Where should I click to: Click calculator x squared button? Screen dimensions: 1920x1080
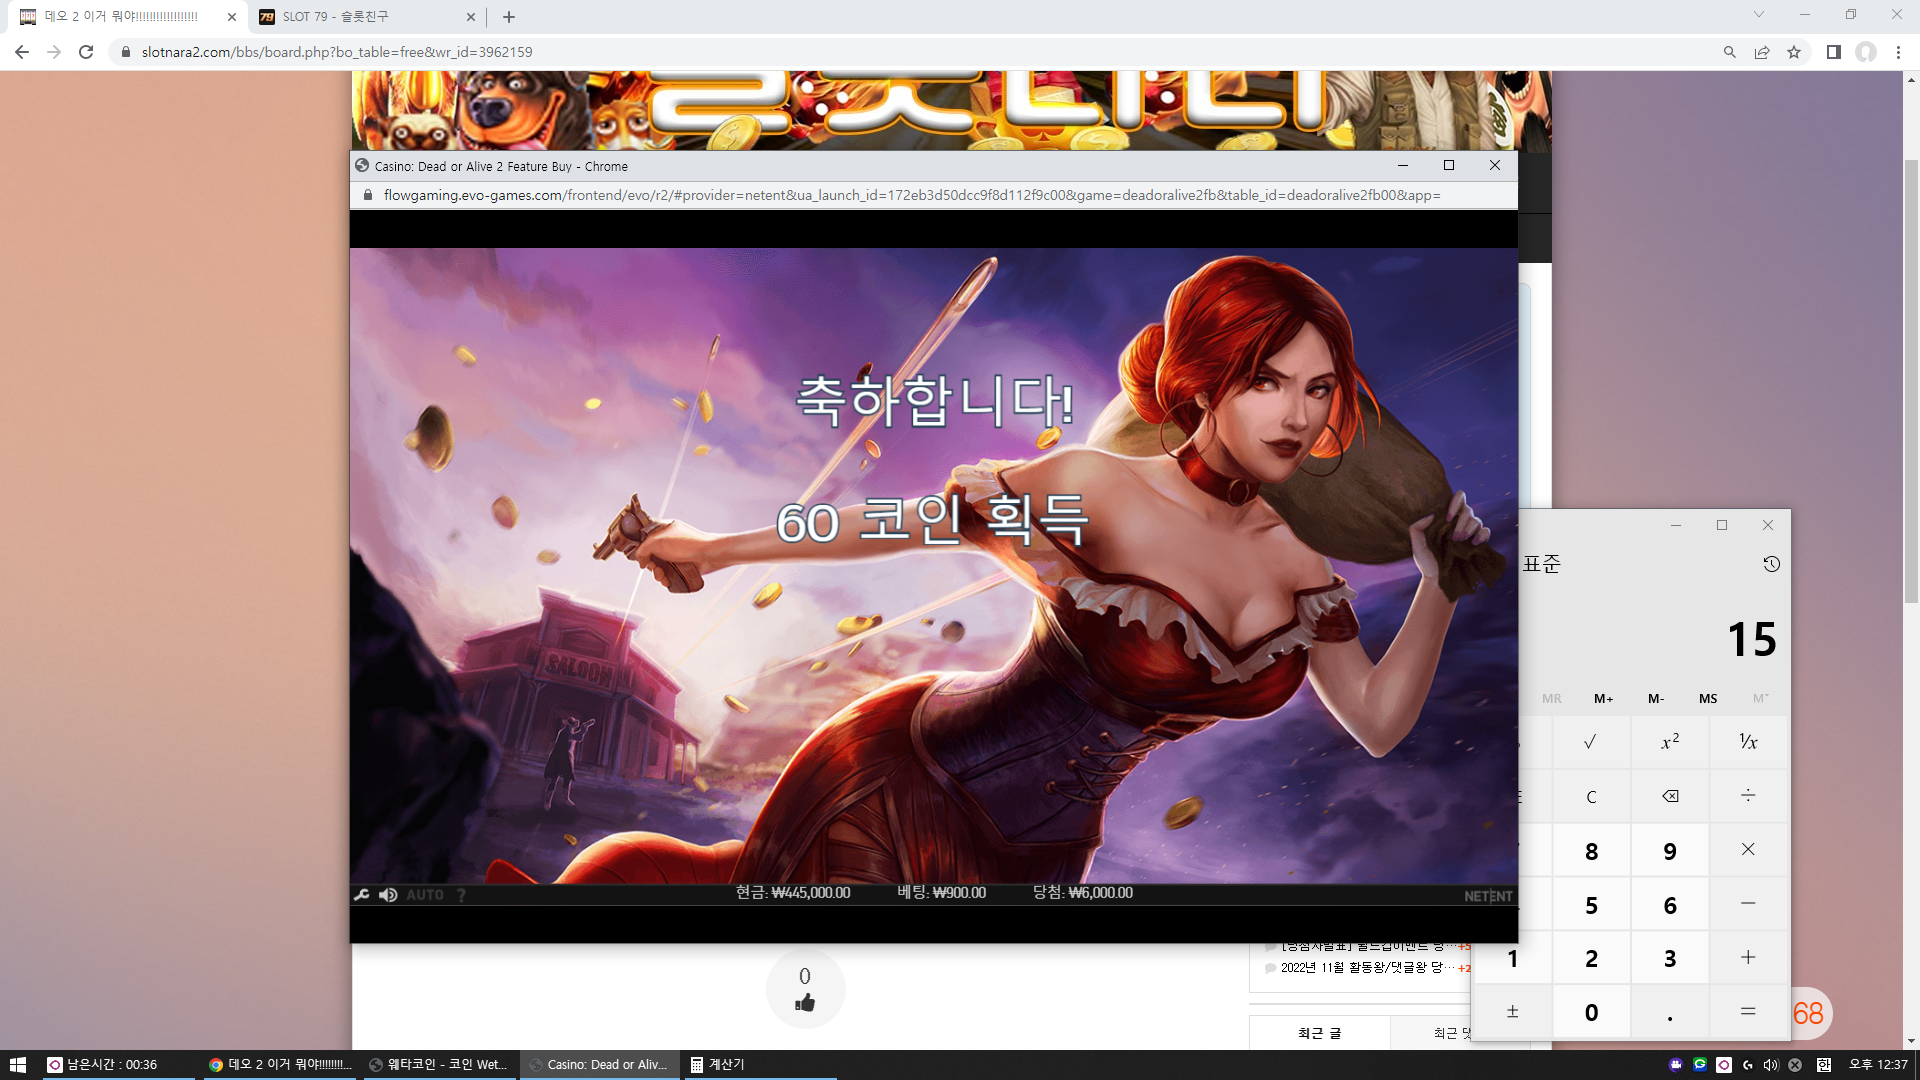(1670, 742)
